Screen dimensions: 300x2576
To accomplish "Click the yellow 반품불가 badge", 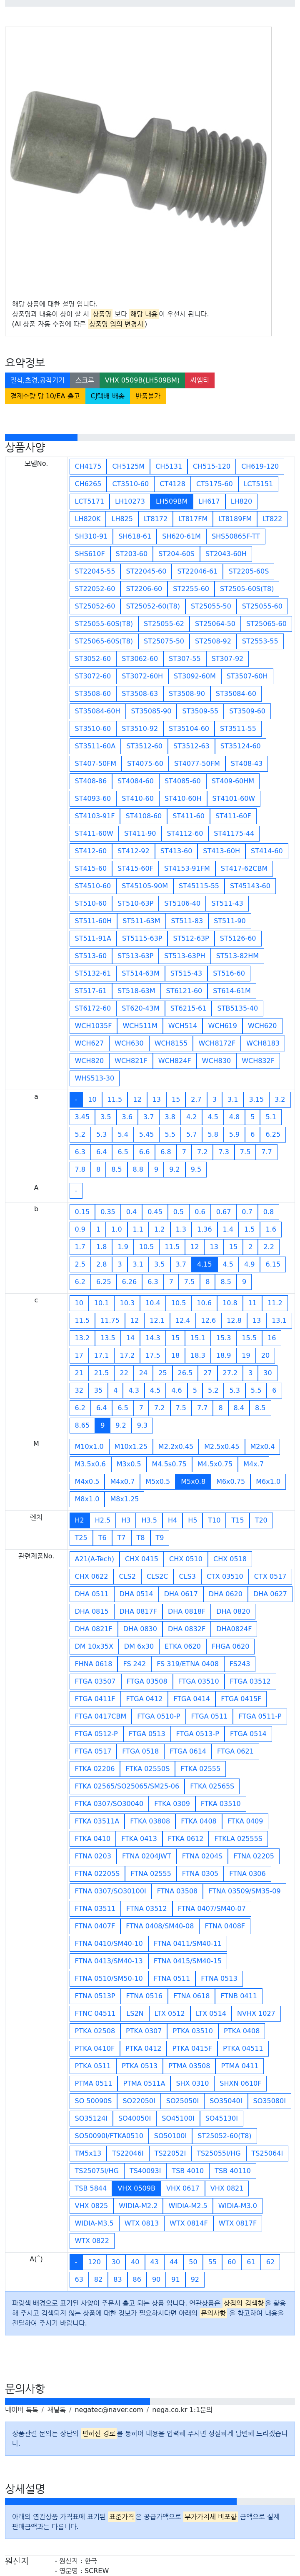I will pos(147,396).
